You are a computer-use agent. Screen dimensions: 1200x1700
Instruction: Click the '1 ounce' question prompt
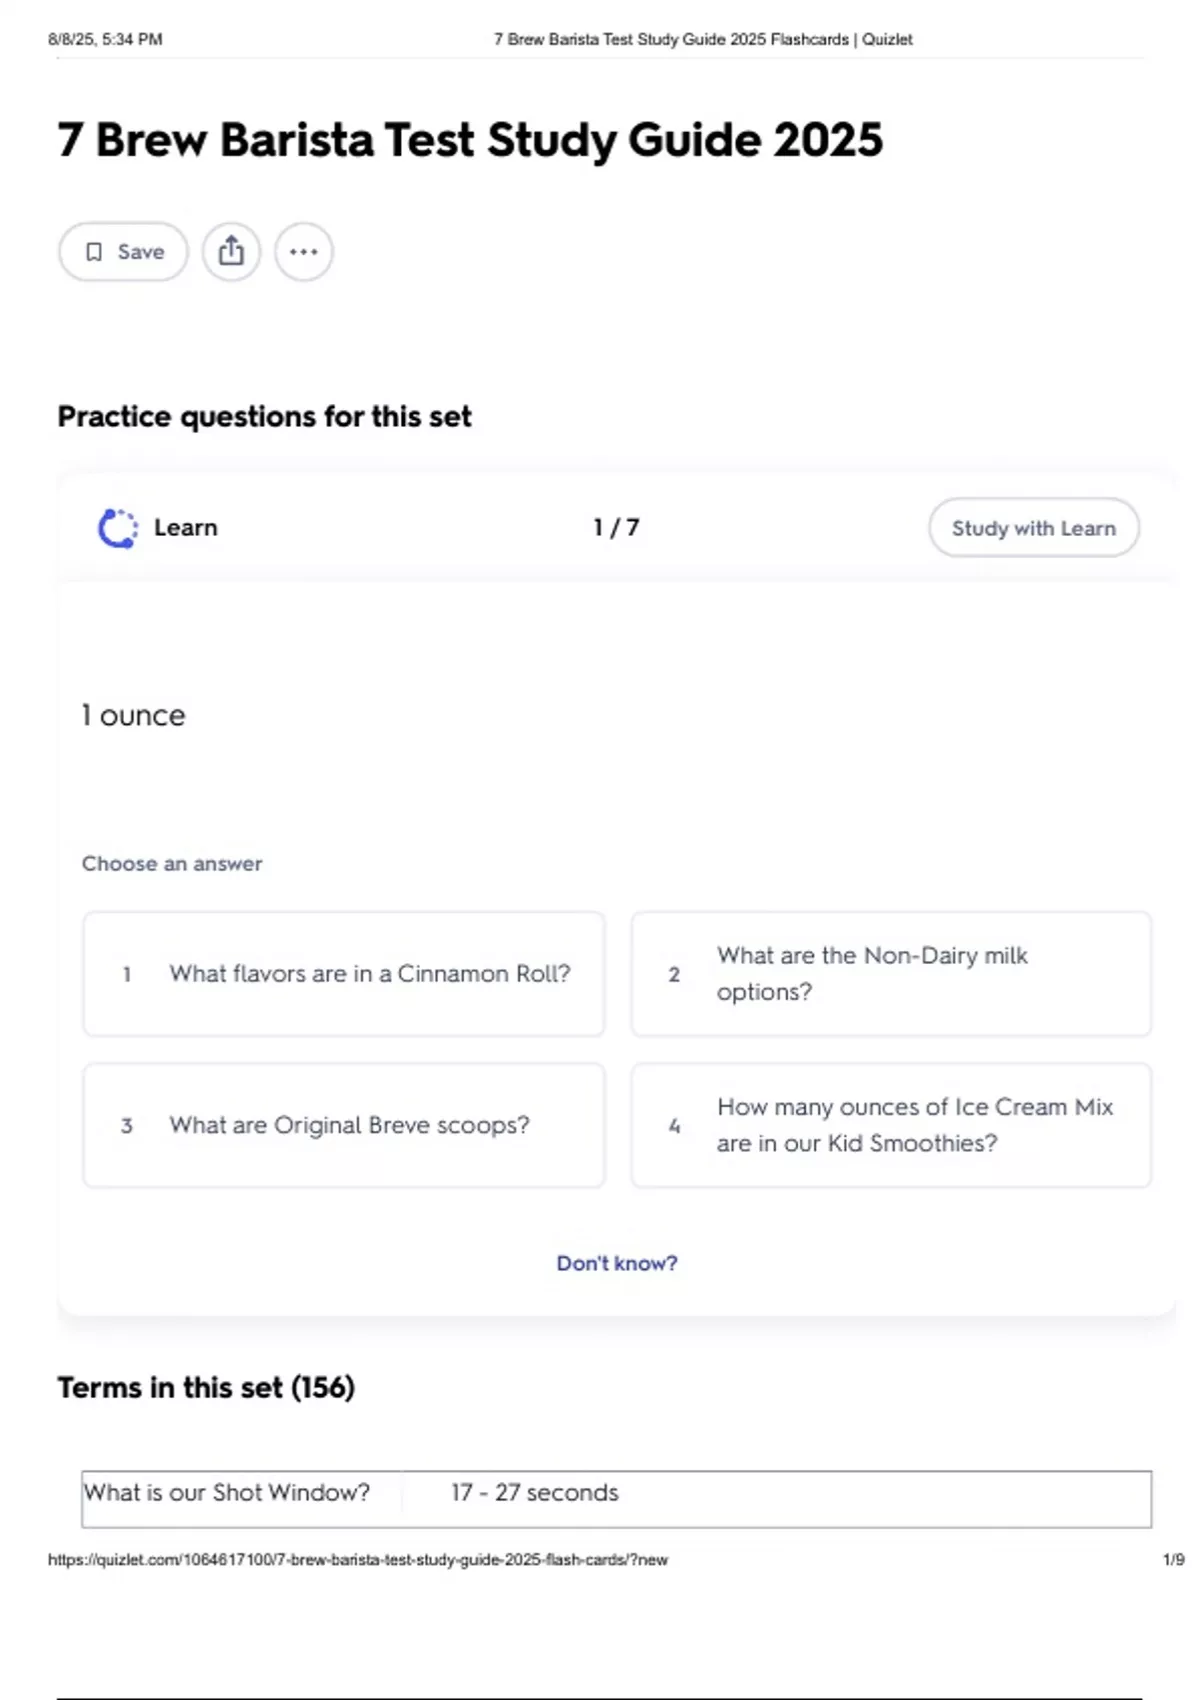134,716
